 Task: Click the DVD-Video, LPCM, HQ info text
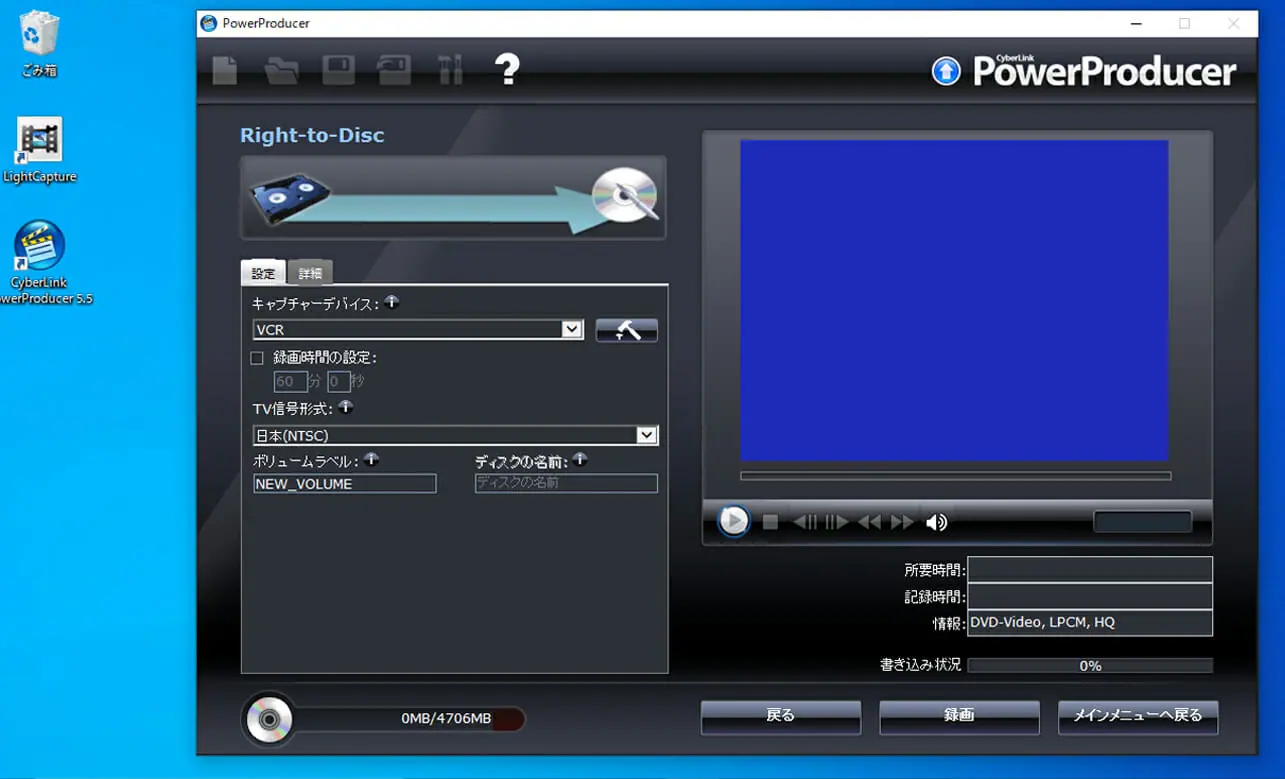[x=1042, y=622]
